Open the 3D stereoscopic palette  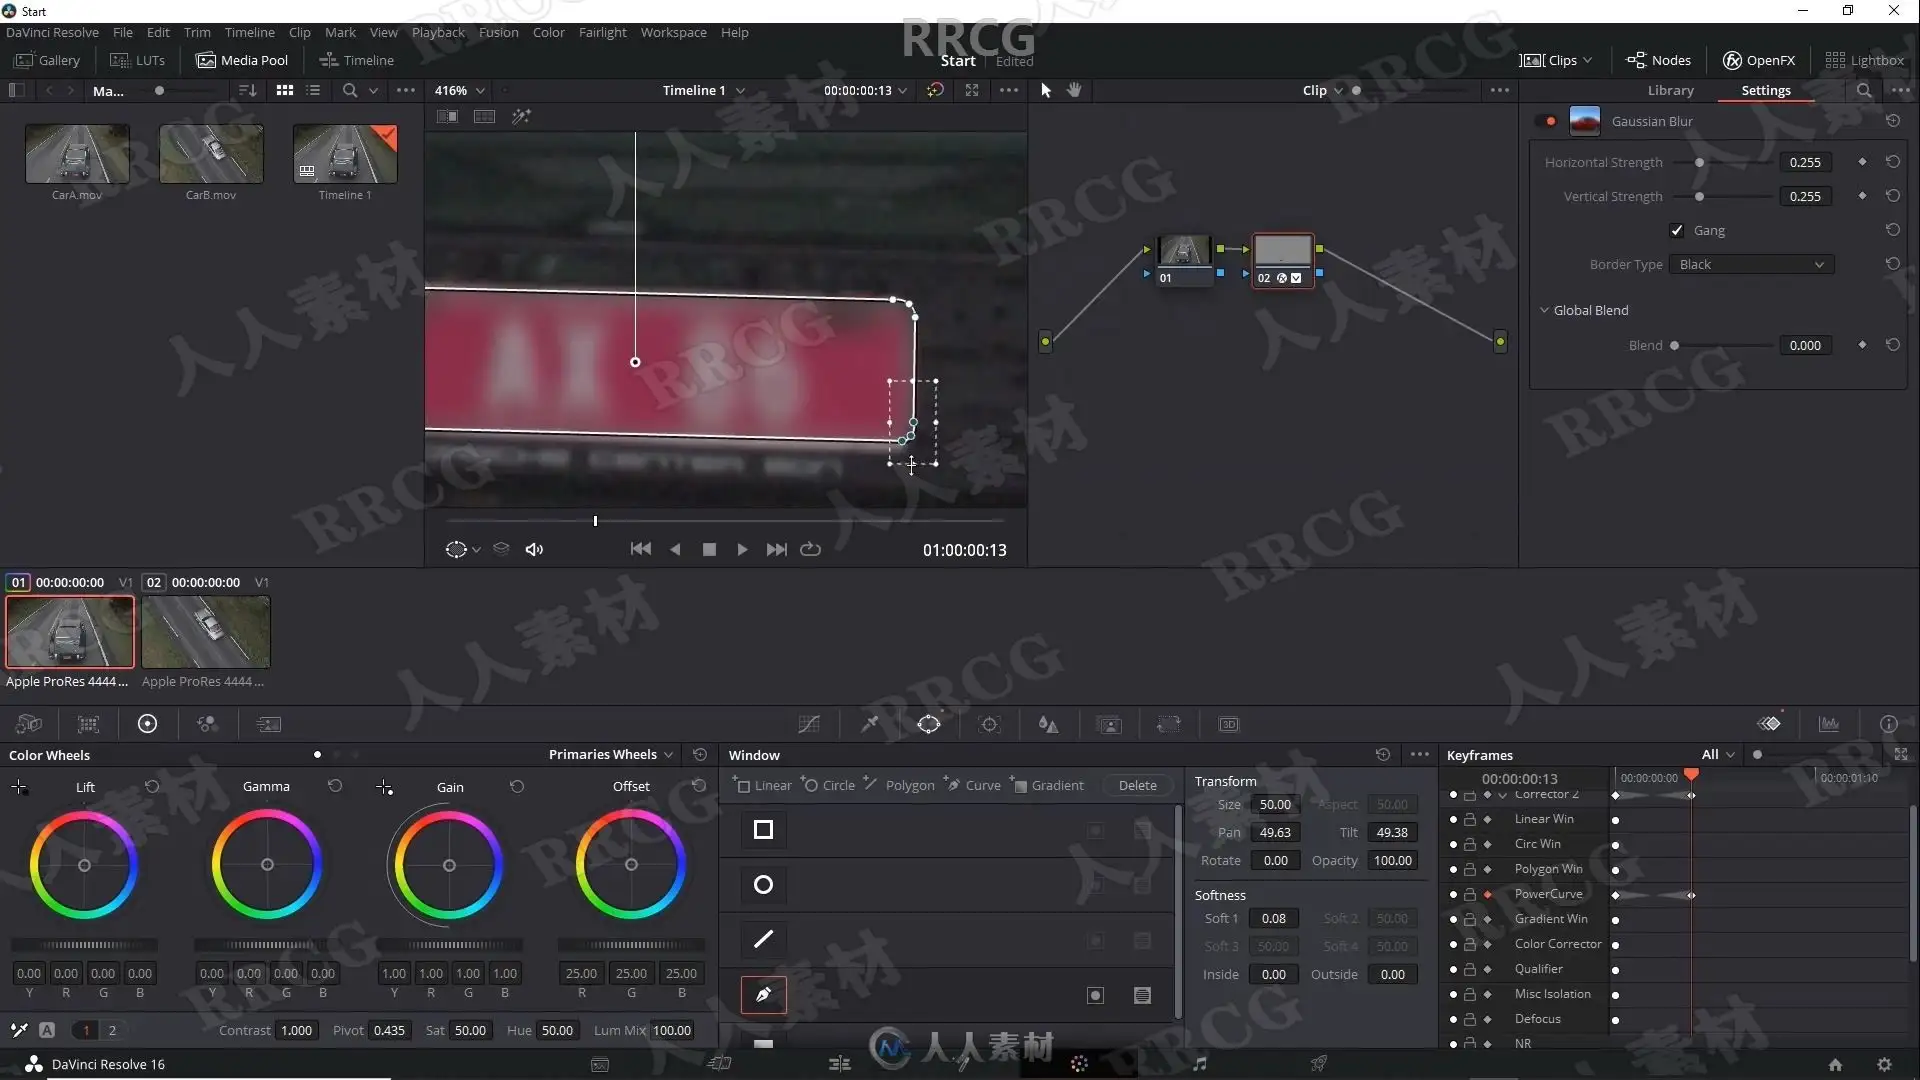pyautogui.click(x=1229, y=724)
